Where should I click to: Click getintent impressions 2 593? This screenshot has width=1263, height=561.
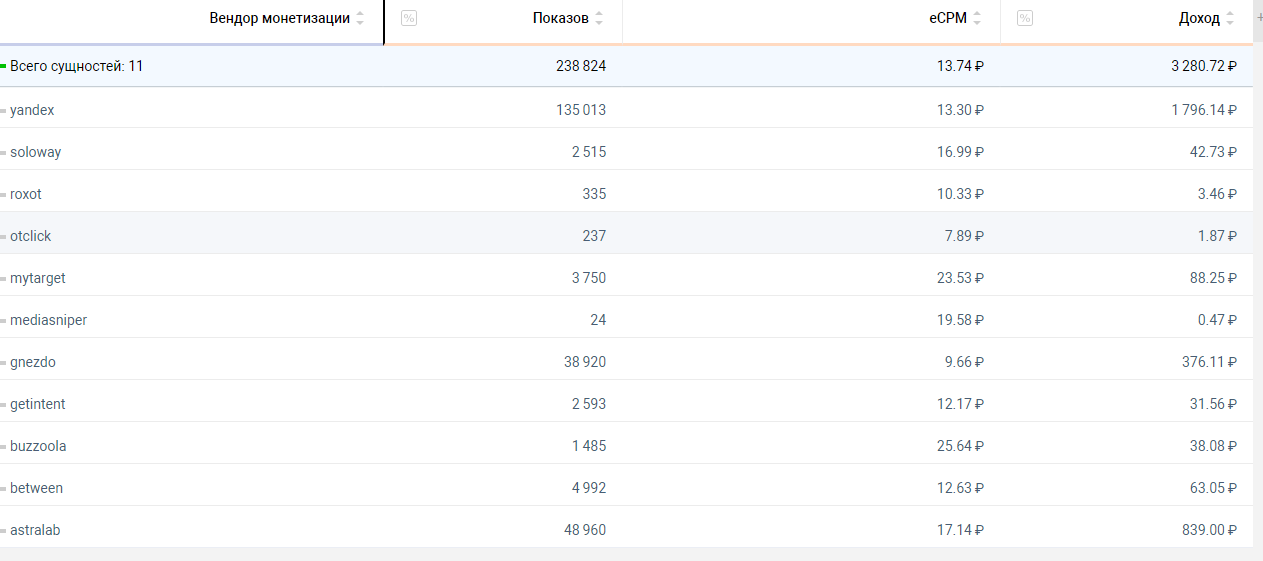pos(589,404)
